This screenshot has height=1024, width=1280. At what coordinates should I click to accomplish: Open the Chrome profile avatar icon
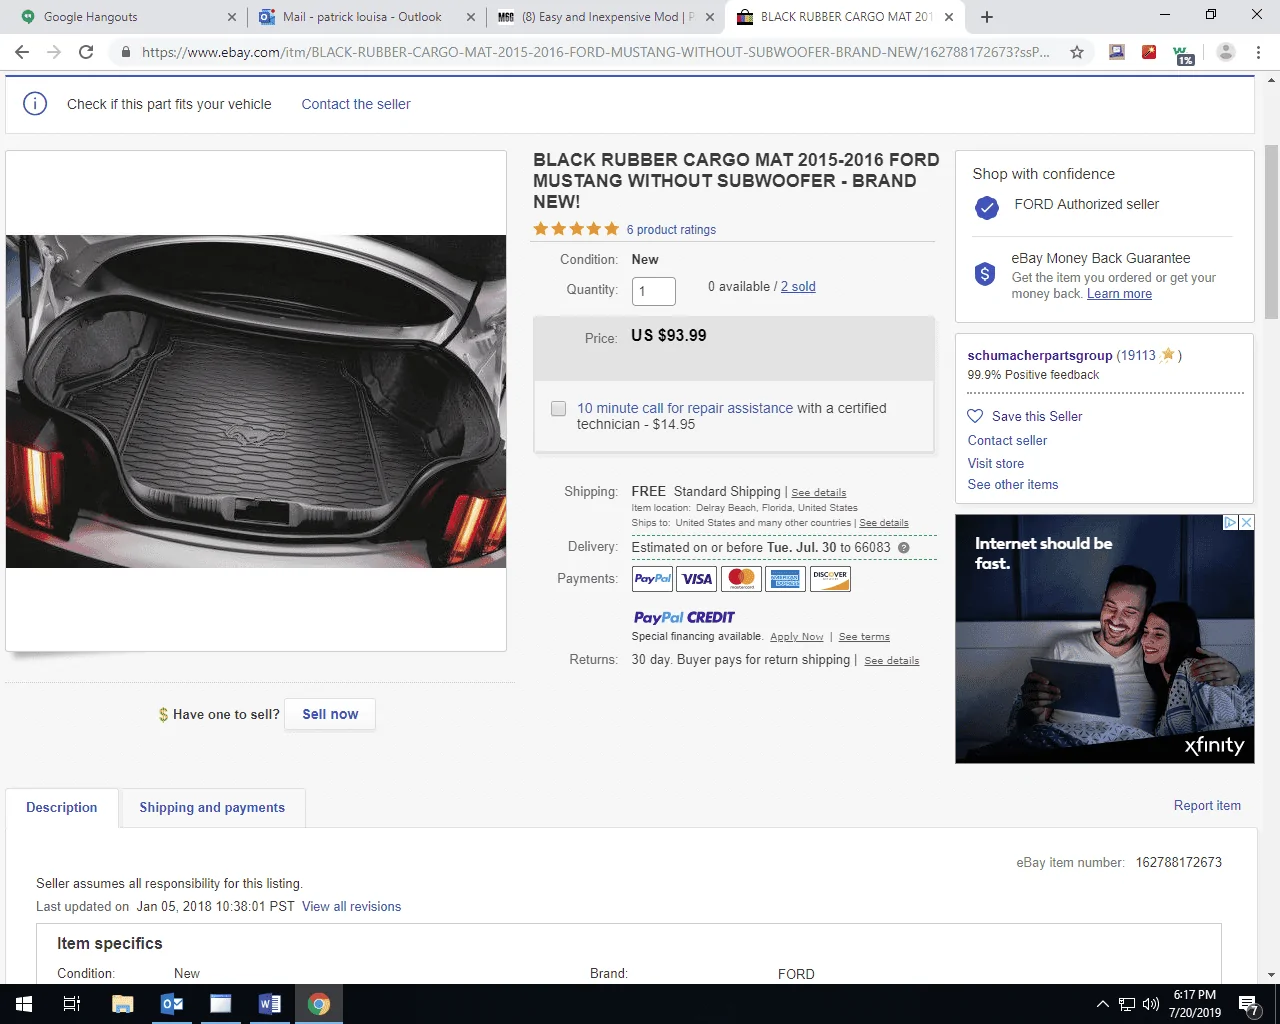pyautogui.click(x=1226, y=52)
